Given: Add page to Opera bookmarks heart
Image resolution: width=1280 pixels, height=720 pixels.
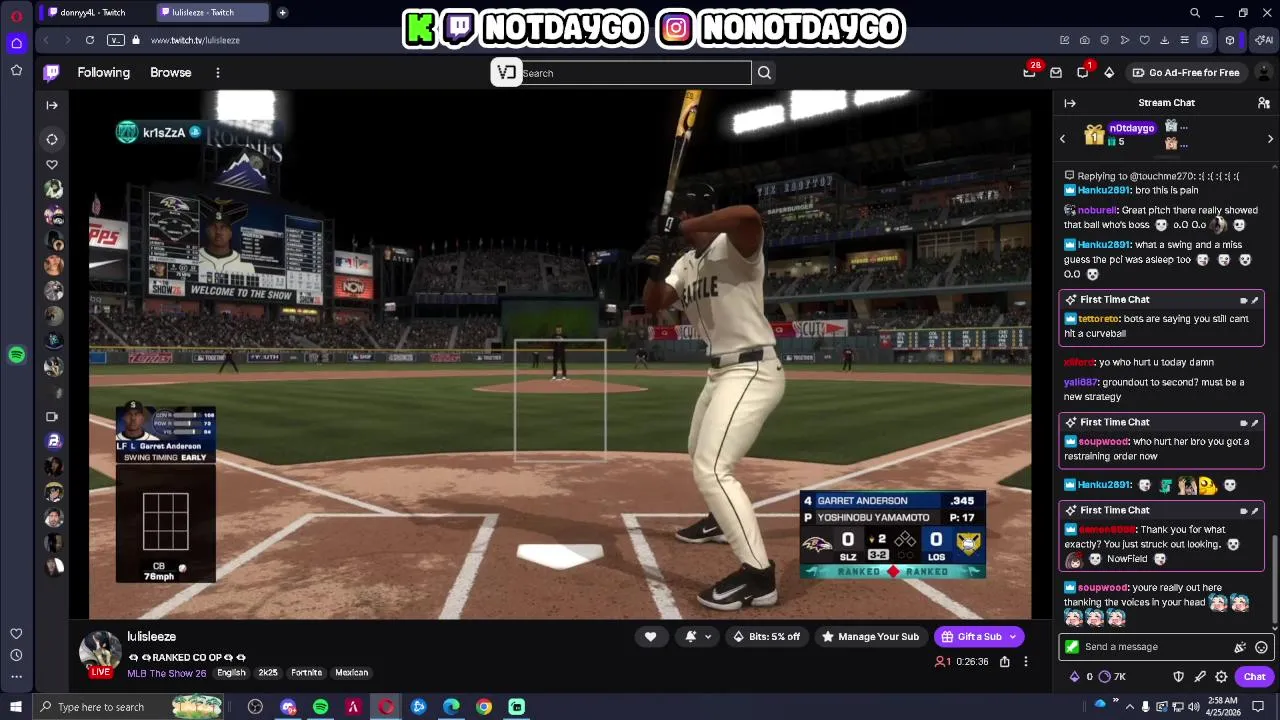Looking at the screenshot, I should (1144, 40).
